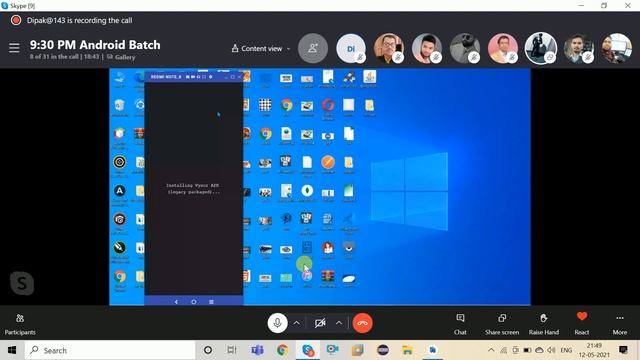Viewport: 640px width, 360px height.
Task: Open Task View on the taskbar
Action: [232, 350]
